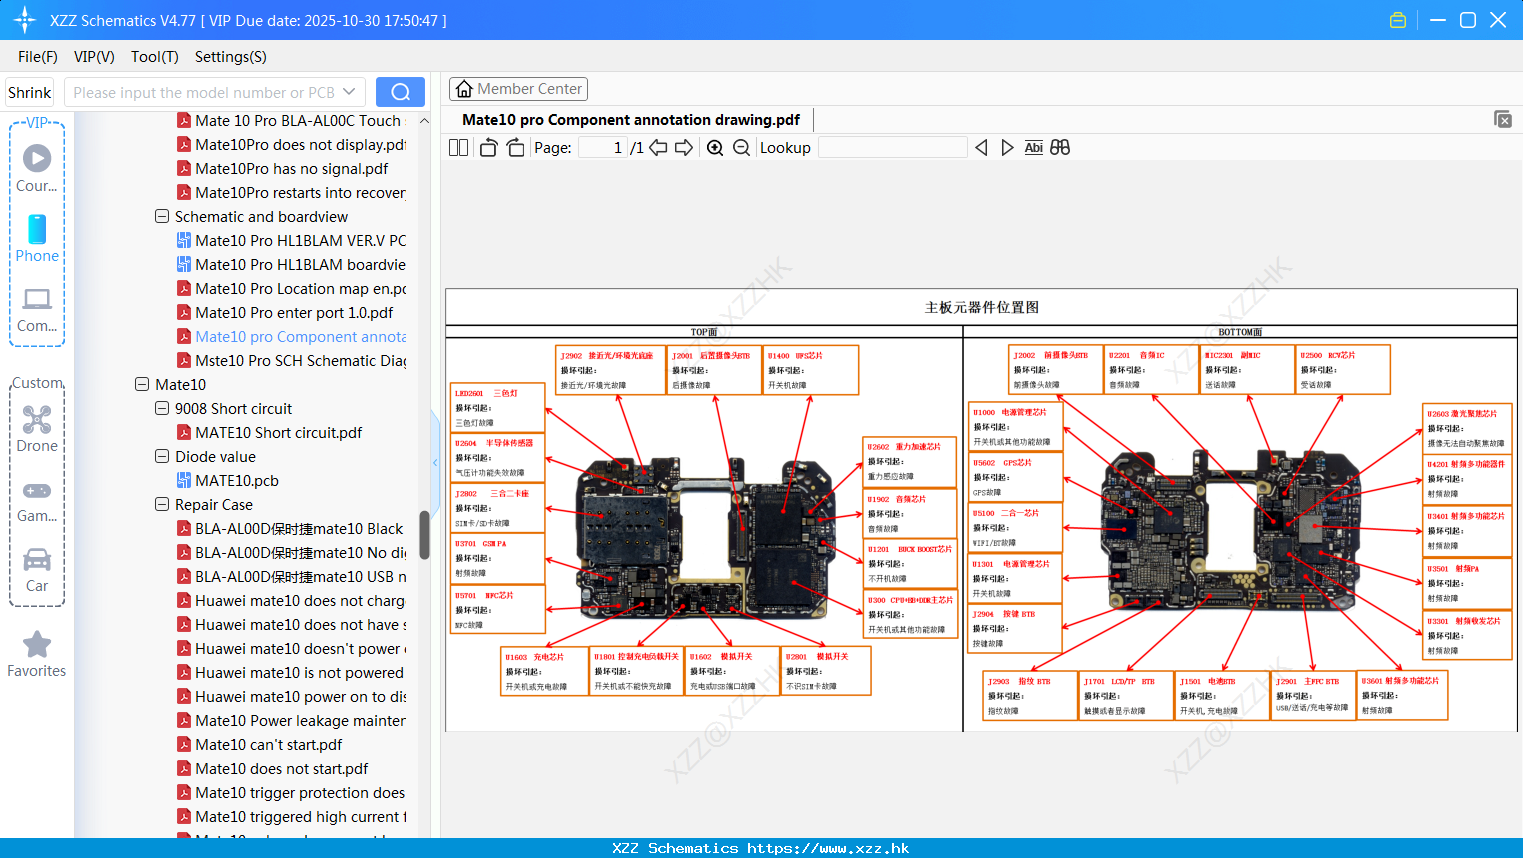Open Favorites star
Image resolution: width=1523 pixels, height=858 pixels.
(x=37, y=654)
